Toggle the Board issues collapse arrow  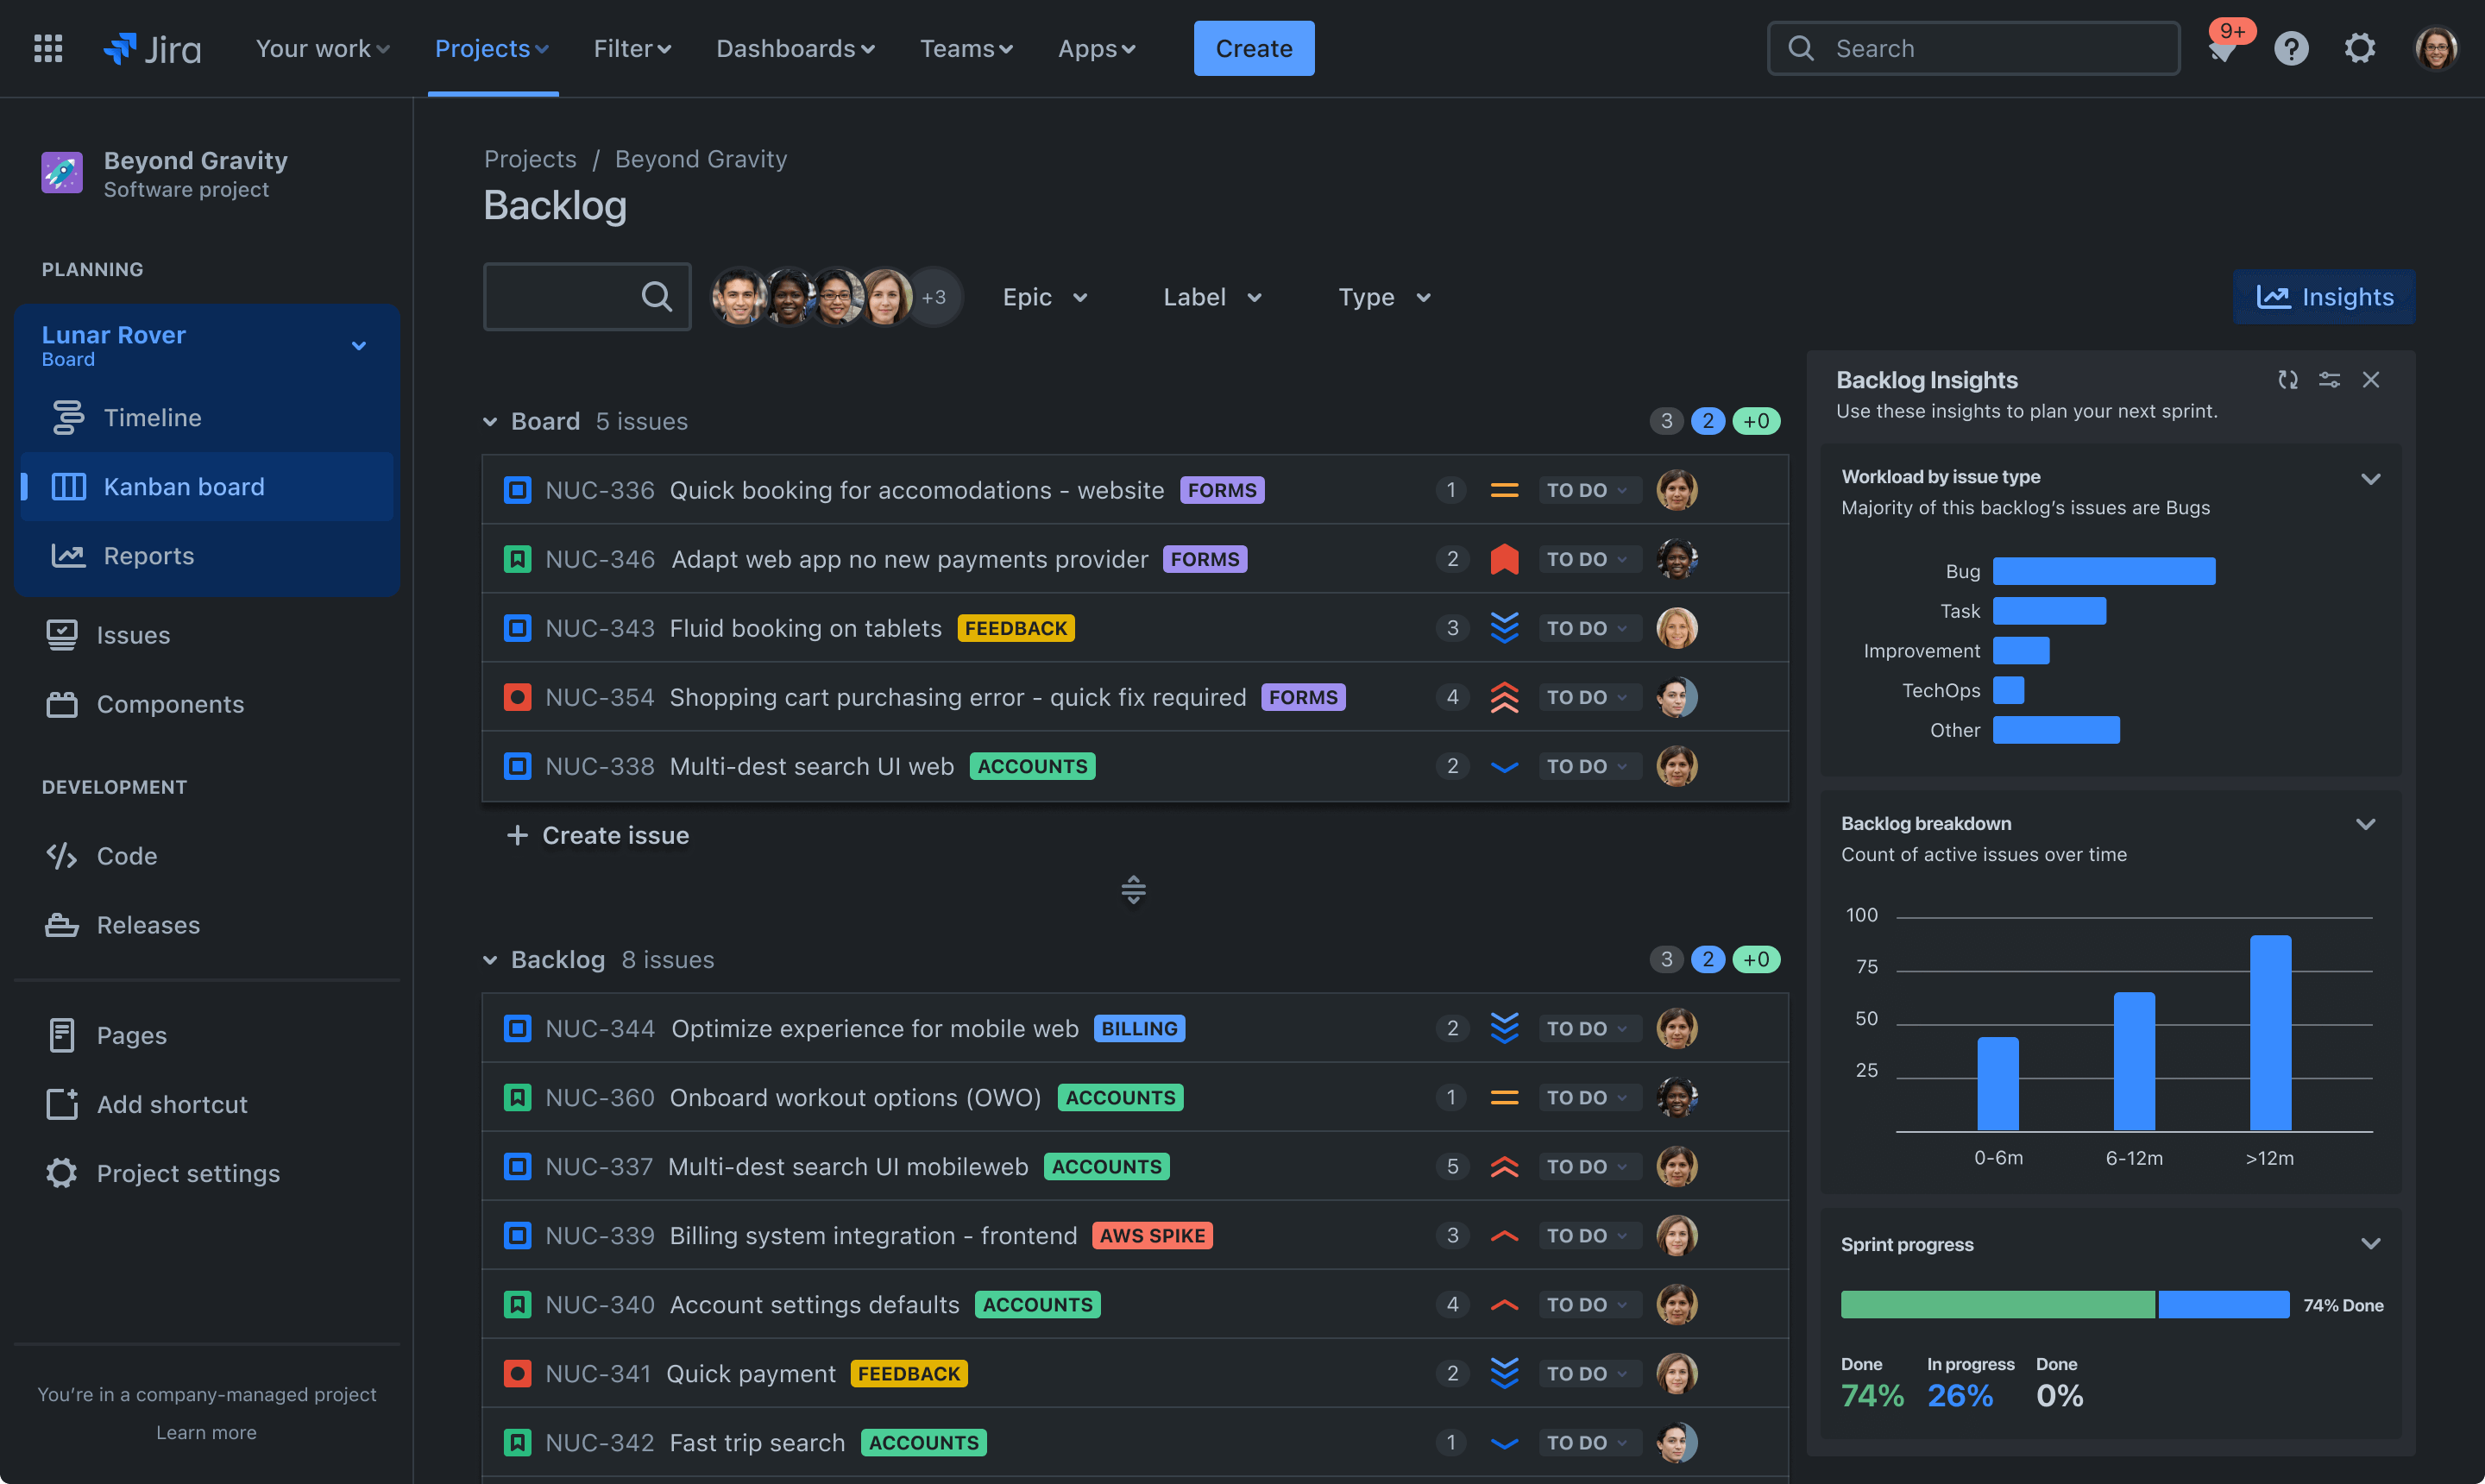489,422
